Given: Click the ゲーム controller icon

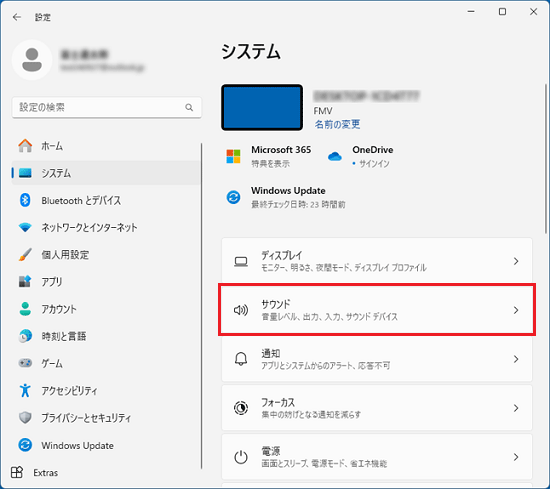Looking at the screenshot, I should (x=25, y=363).
